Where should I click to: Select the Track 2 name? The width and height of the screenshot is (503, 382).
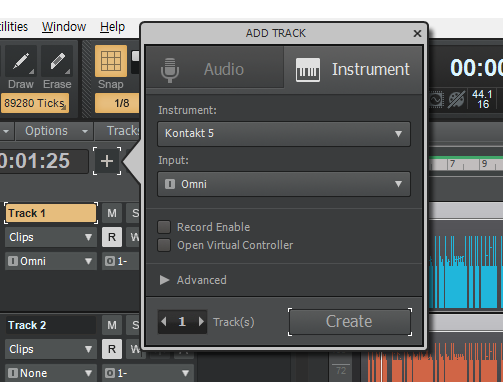click(51, 325)
